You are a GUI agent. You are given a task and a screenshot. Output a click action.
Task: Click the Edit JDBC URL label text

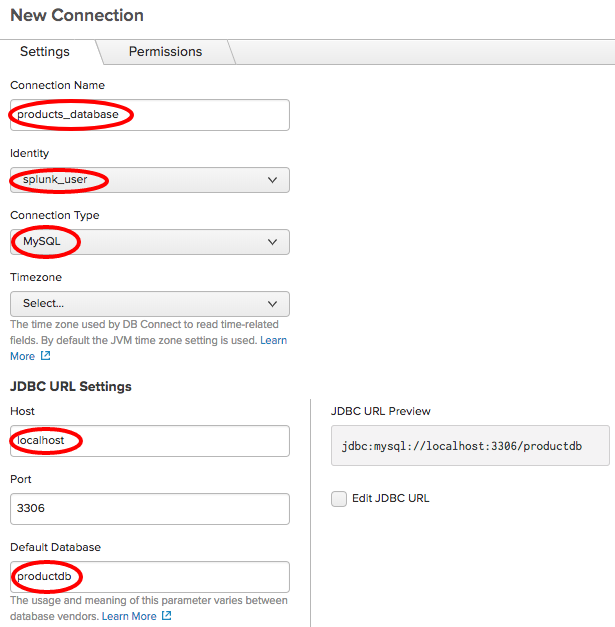coord(390,498)
